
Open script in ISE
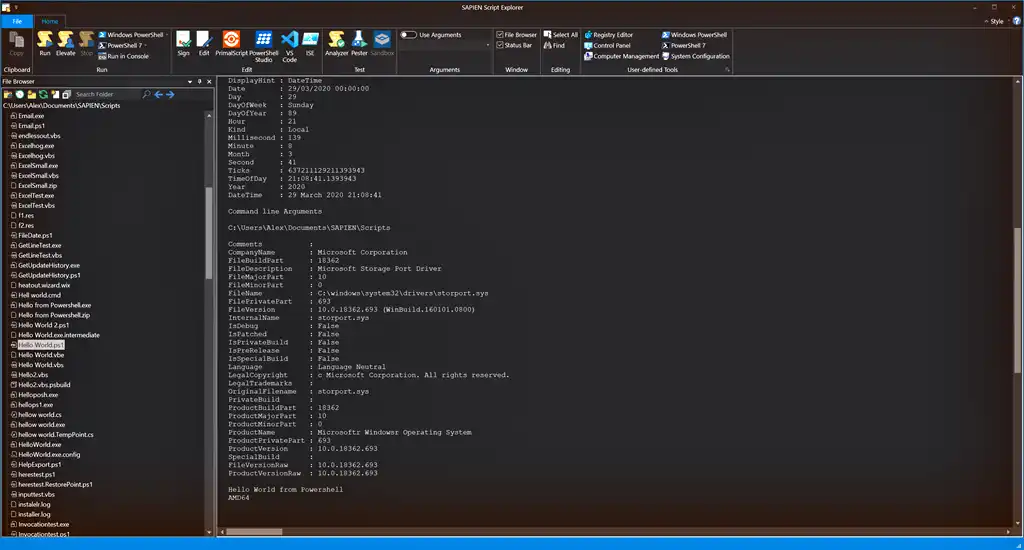click(310, 43)
